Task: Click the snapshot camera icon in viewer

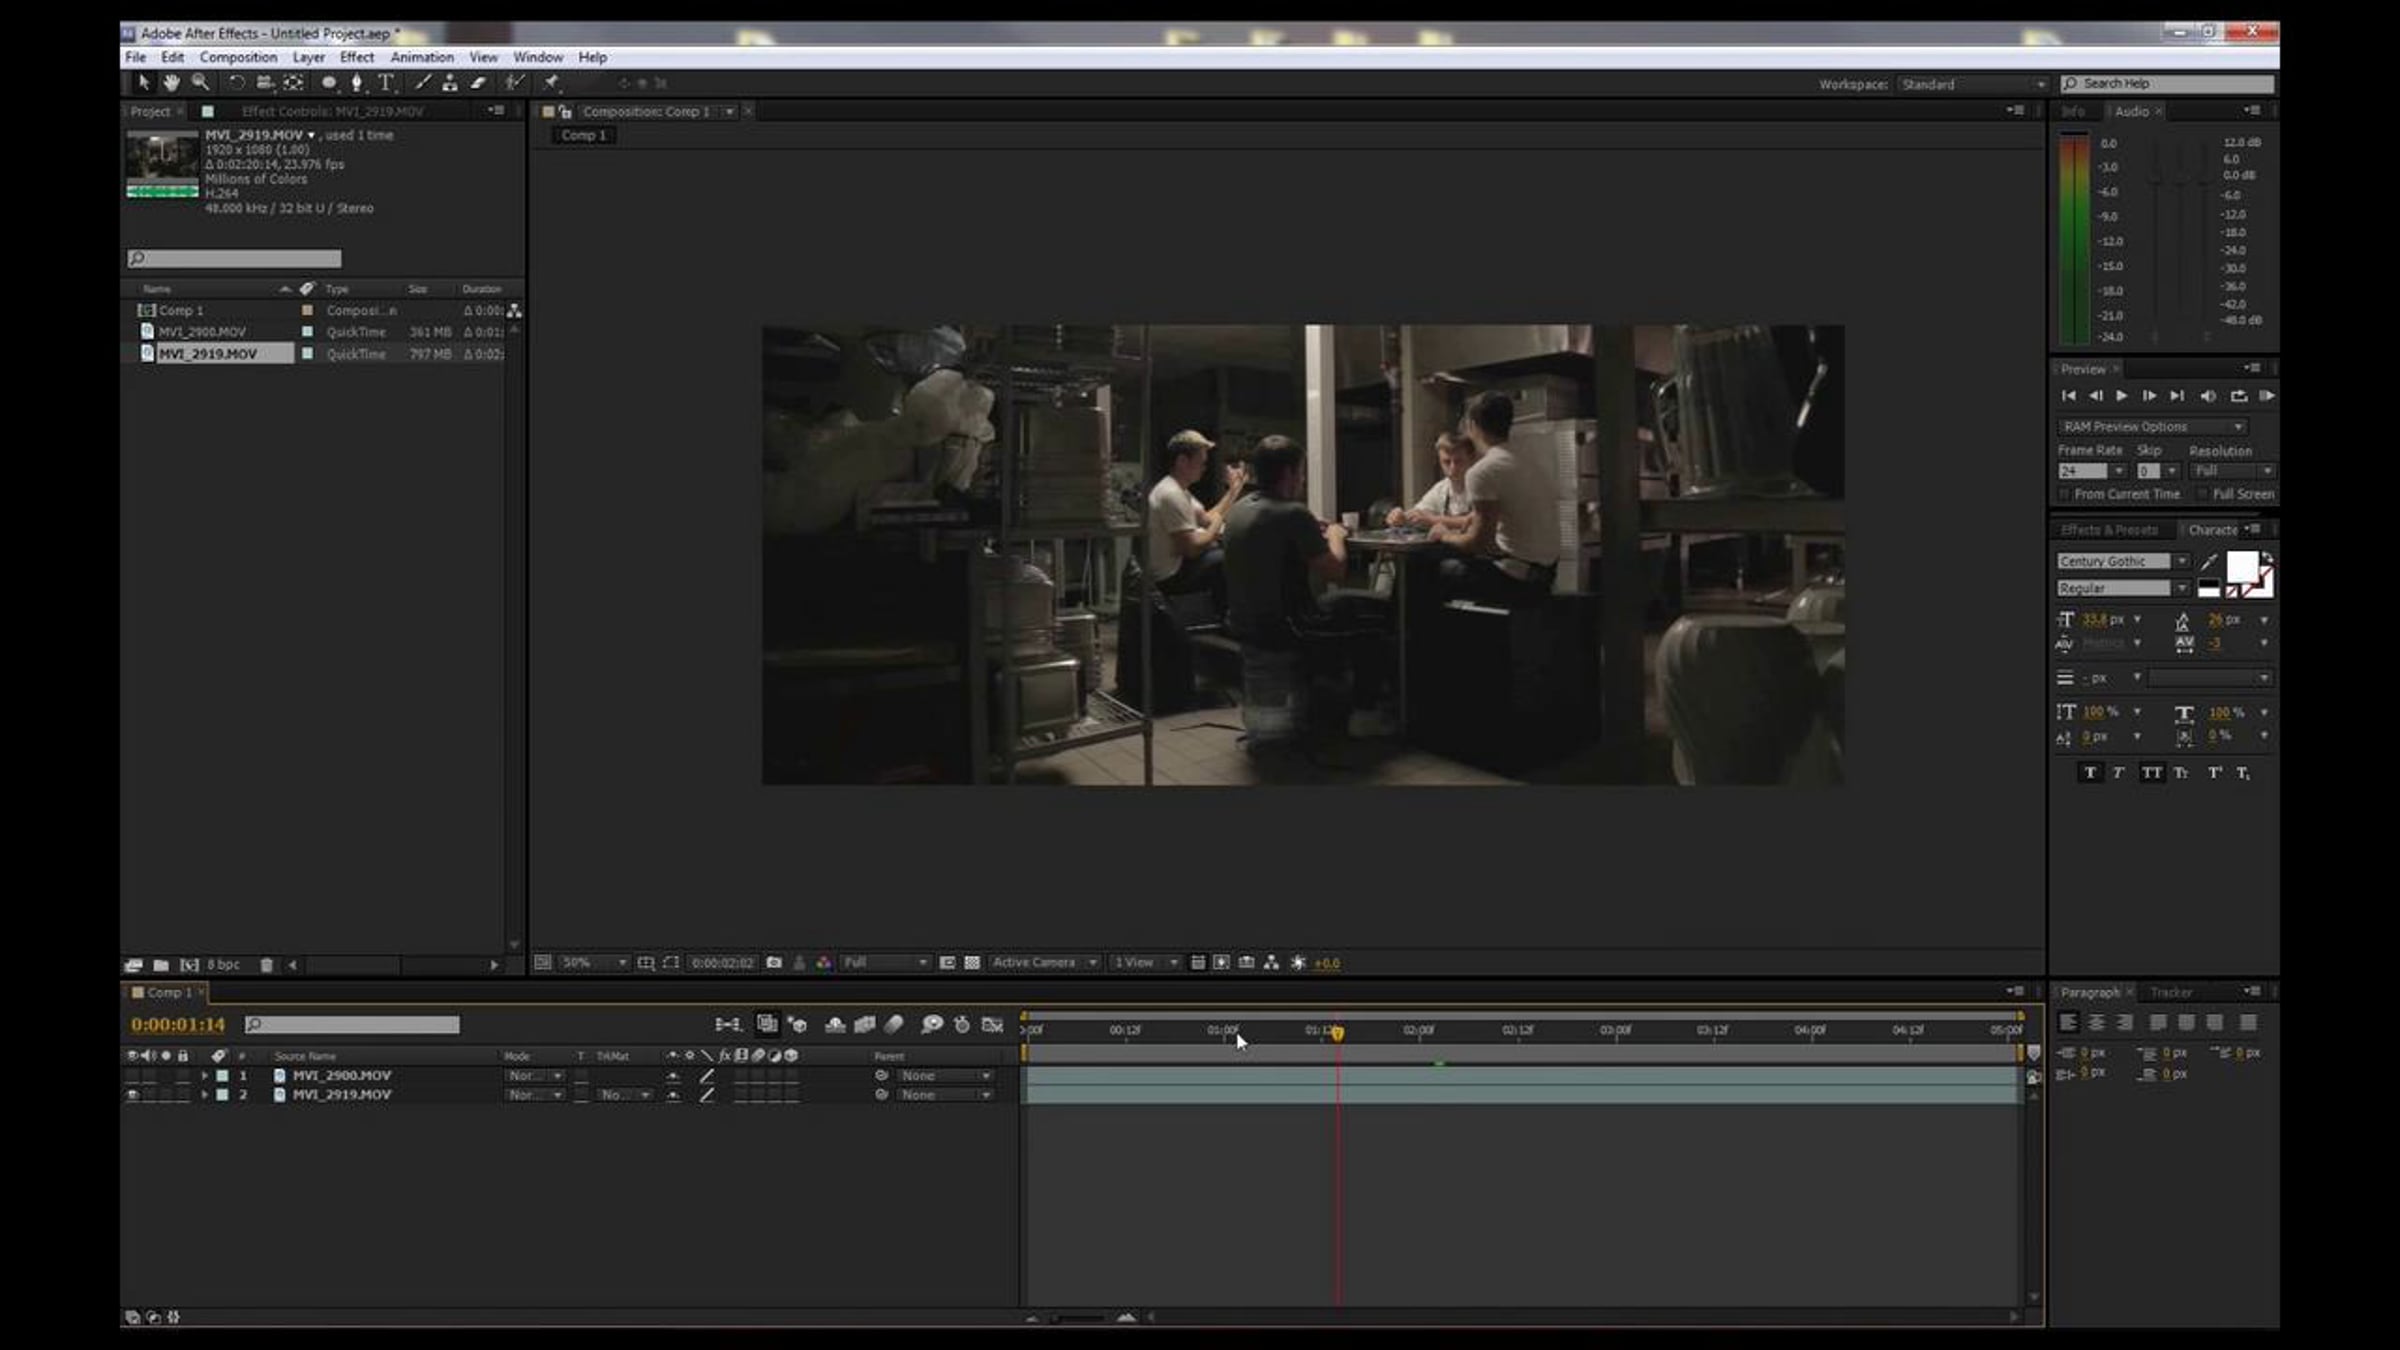Action: point(774,962)
